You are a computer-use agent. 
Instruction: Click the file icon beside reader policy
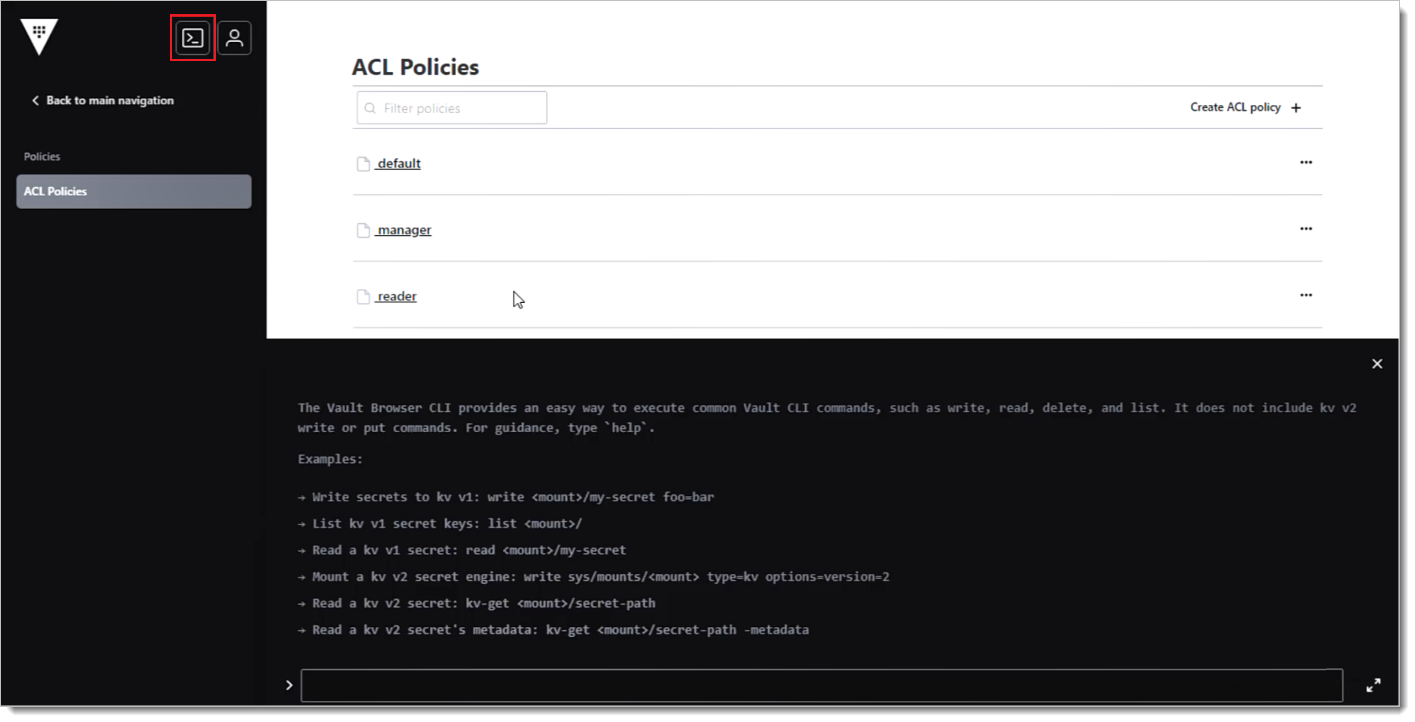pyautogui.click(x=364, y=296)
